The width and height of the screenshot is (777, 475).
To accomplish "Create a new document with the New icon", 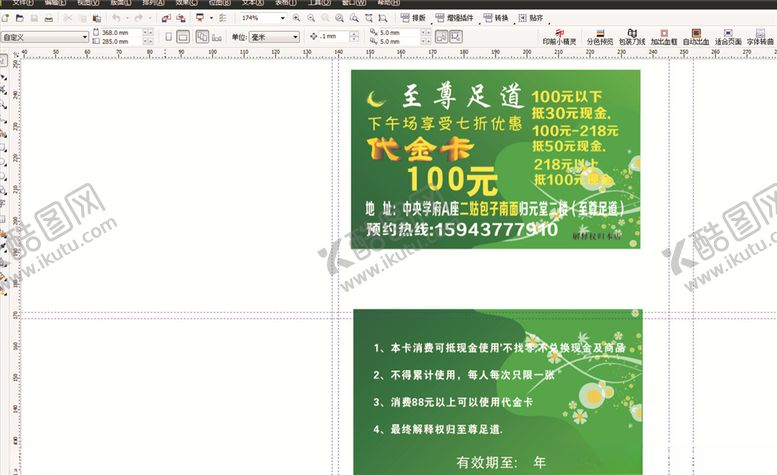I will (x=5, y=18).
